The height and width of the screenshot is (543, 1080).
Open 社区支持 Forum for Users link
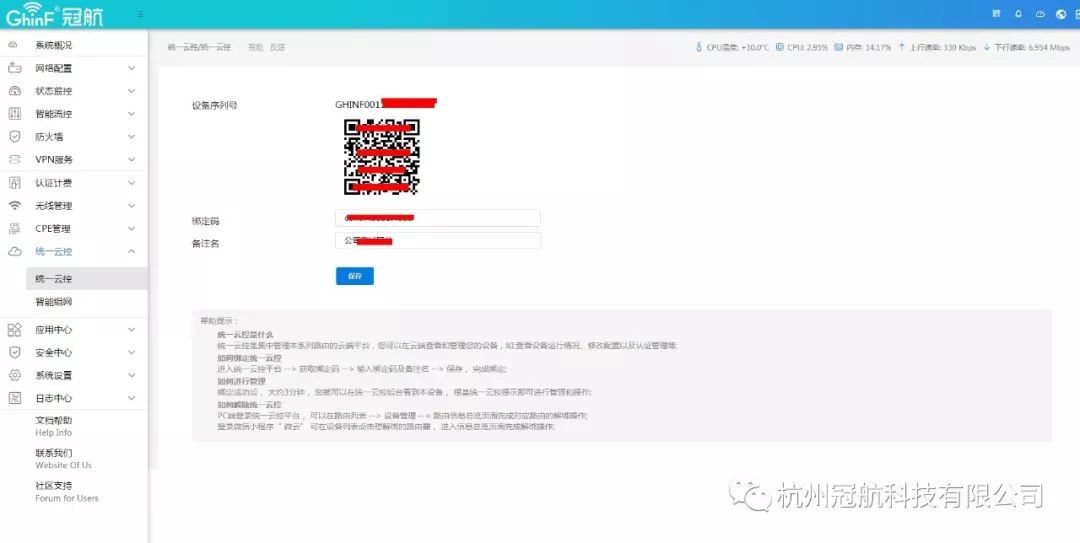tap(67, 491)
